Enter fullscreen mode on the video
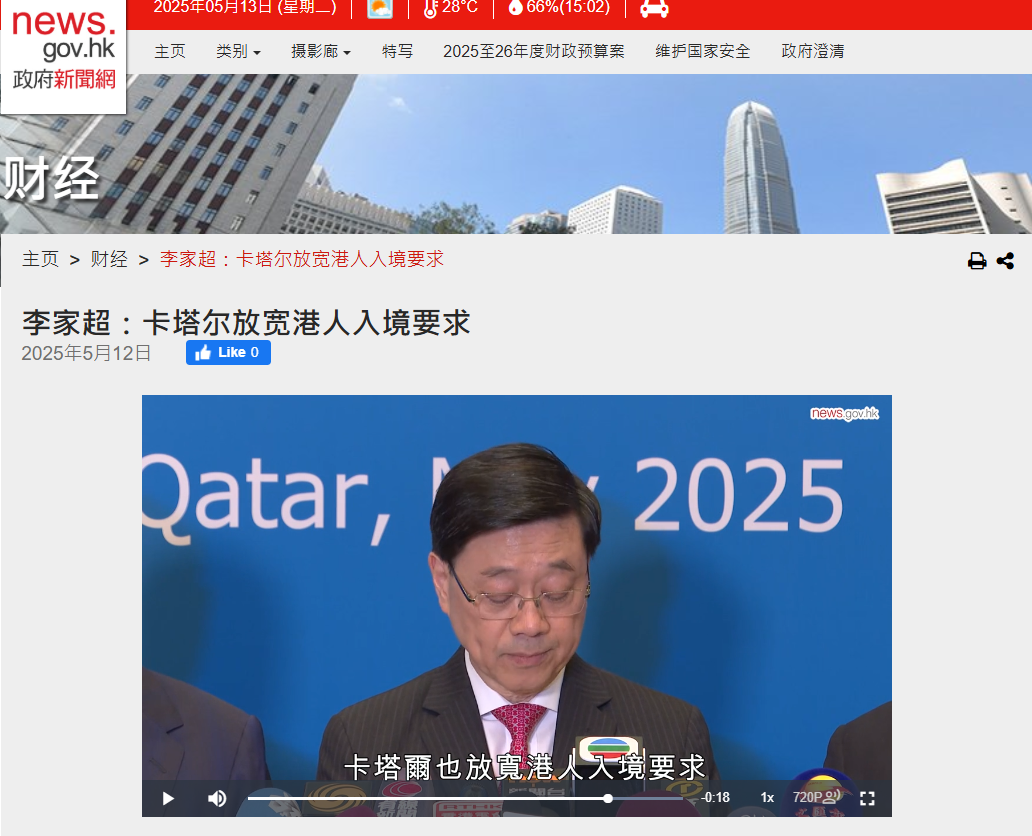The image size is (1032, 836). pos(867,798)
